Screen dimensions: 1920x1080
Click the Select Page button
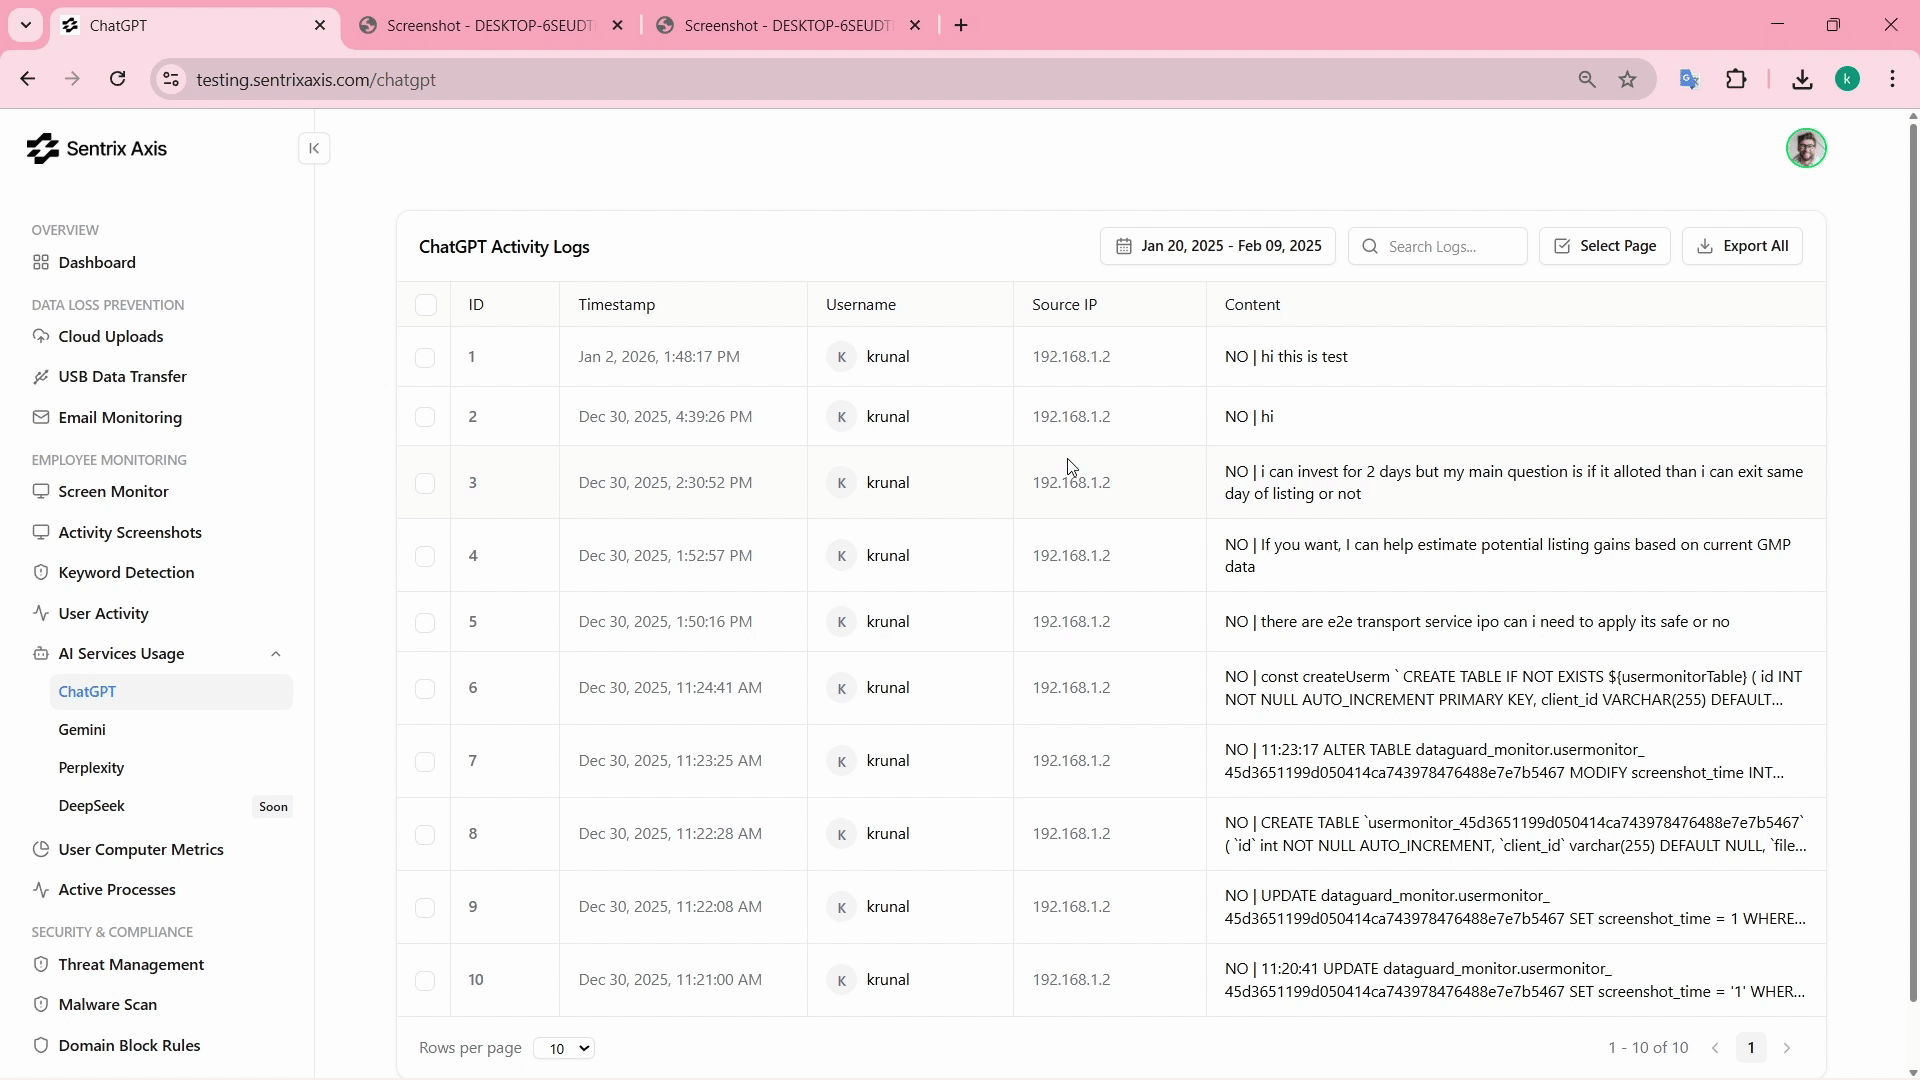[x=1604, y=246]
